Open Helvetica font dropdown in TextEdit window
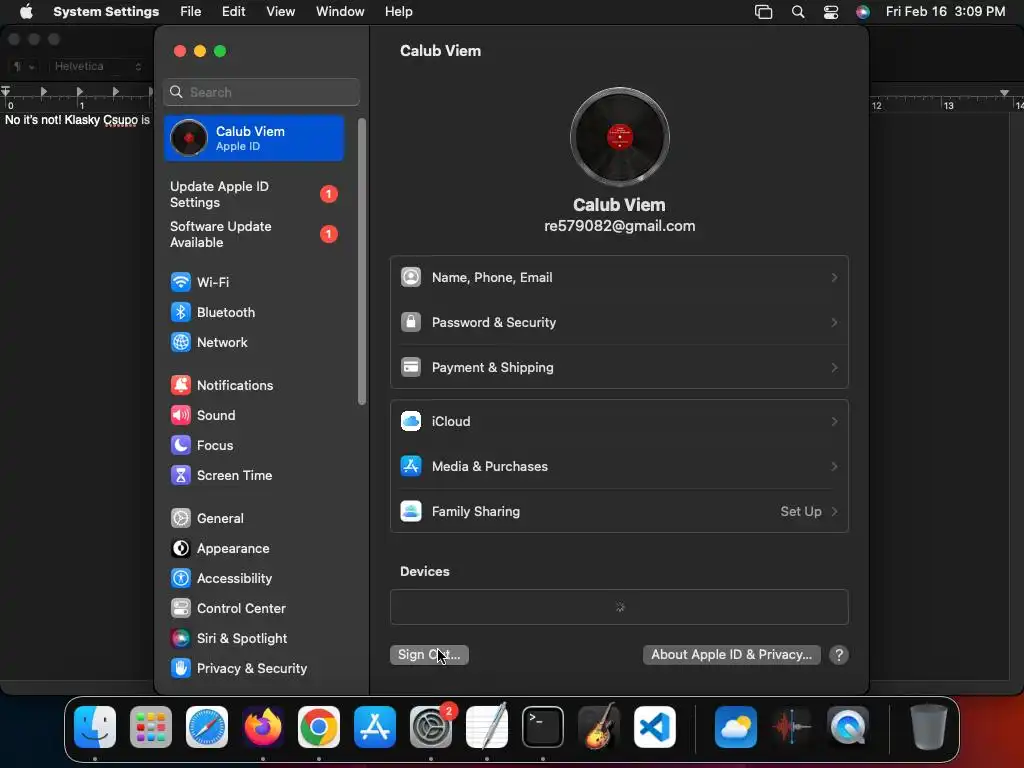Image resolution: width=1024 pixels, height=768 pixels. (x=98, y=67)
